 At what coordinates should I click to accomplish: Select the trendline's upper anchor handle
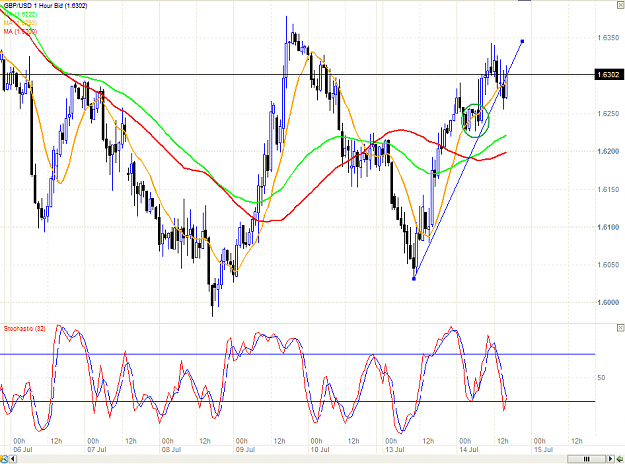pyautogui.click(x=523, y=41)
